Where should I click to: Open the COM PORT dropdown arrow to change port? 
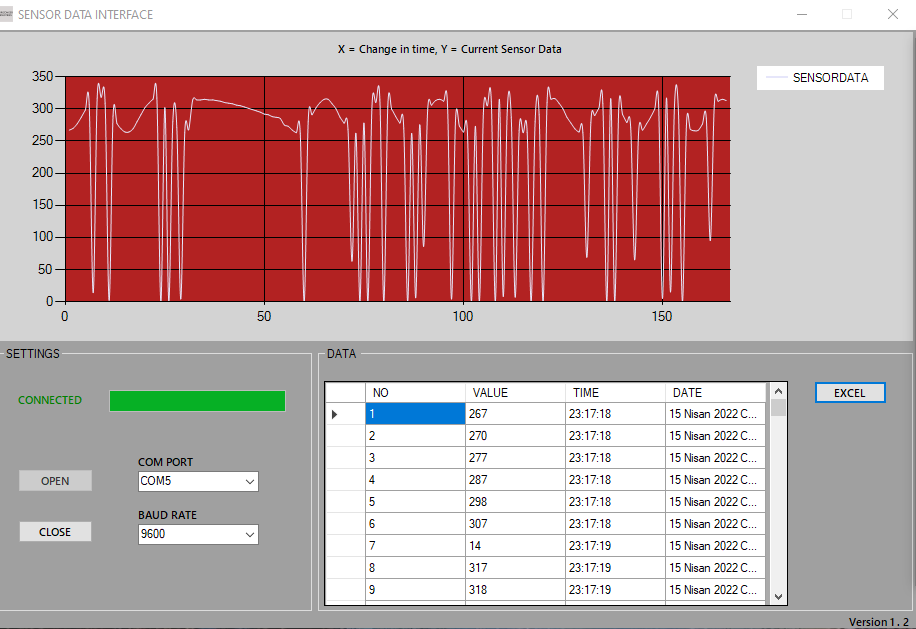[248, 481]
